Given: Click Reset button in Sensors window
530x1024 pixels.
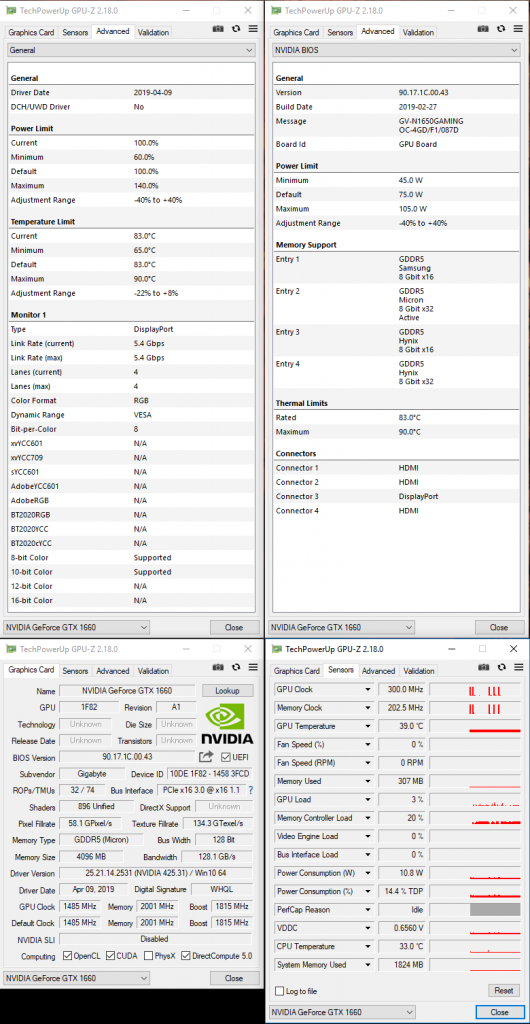Looking at the screenshot, I should [x=503, y=991].
